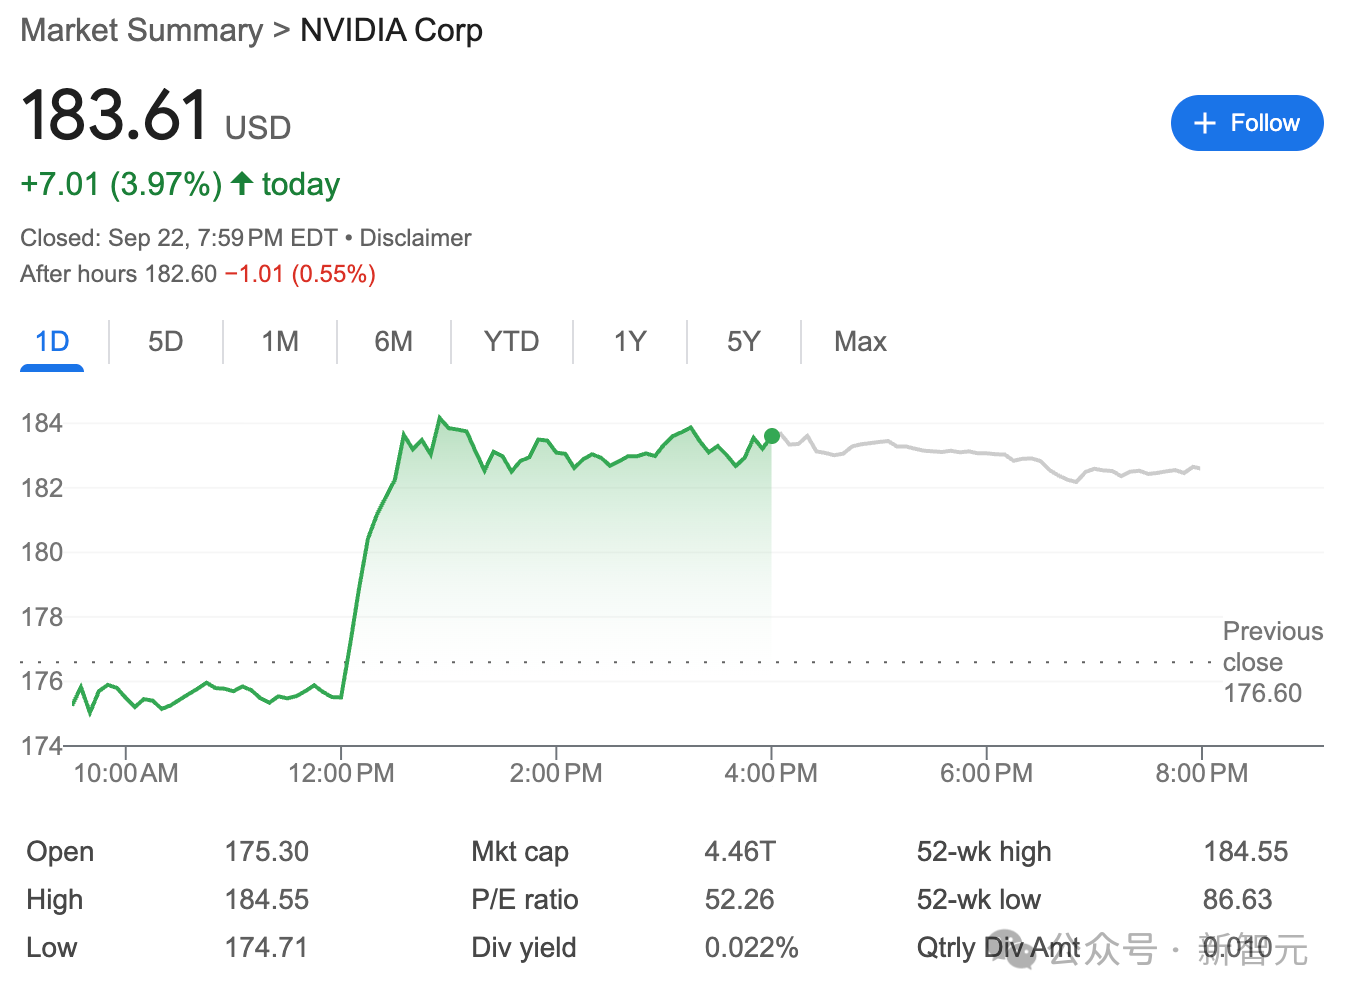This screenshot has width=1352, height=1004.
Task: Go back to Market Summary
Action: click(142, 30)
